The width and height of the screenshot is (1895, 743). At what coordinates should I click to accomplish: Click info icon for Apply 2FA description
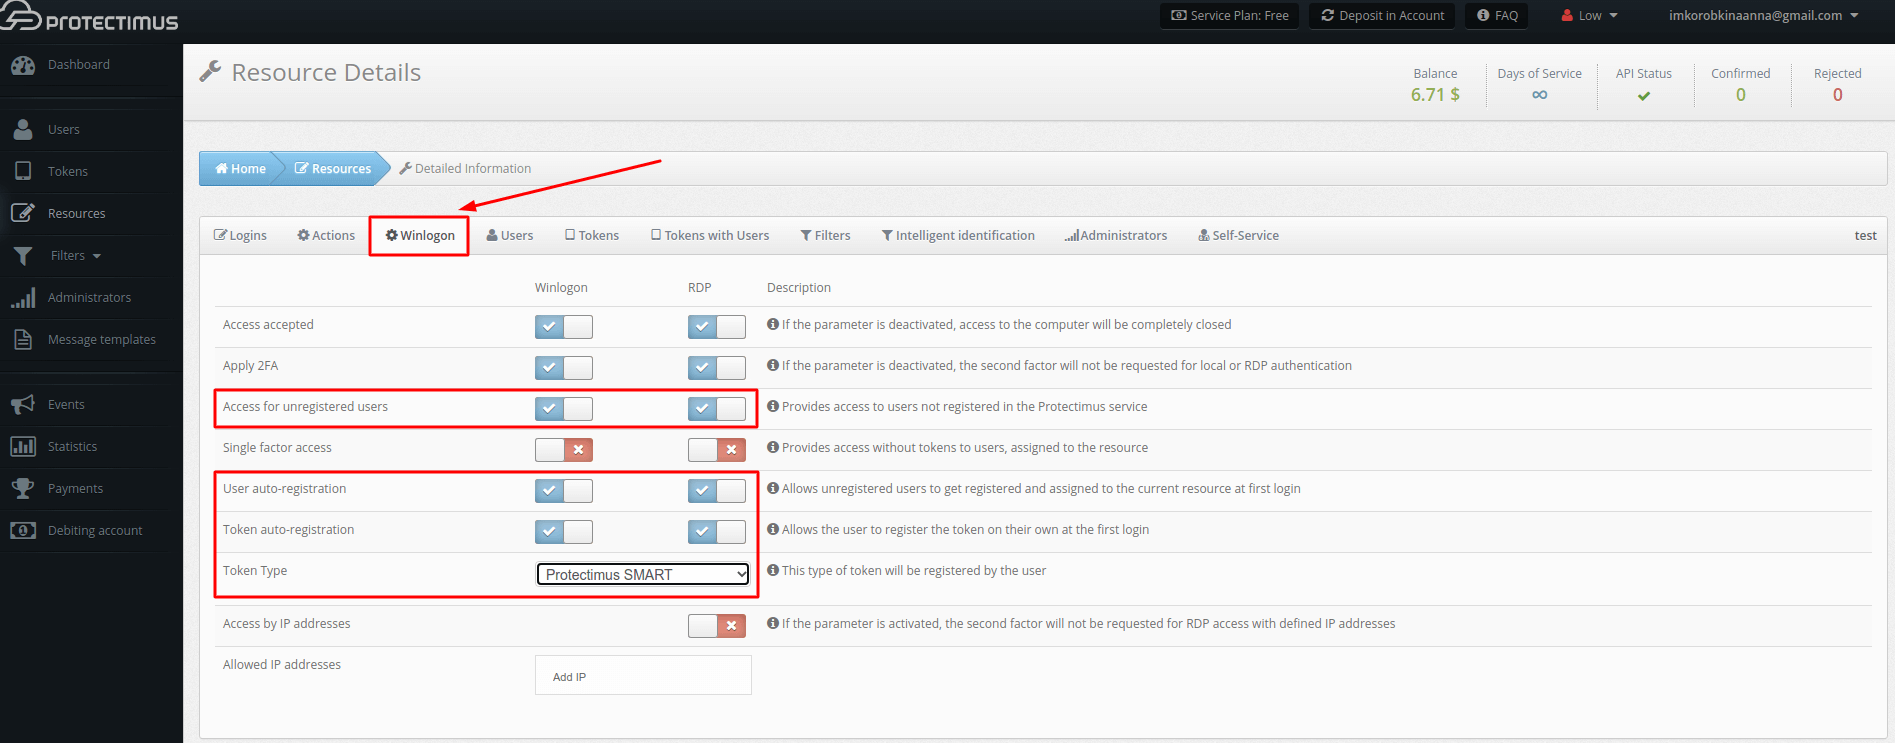[773, 365]
